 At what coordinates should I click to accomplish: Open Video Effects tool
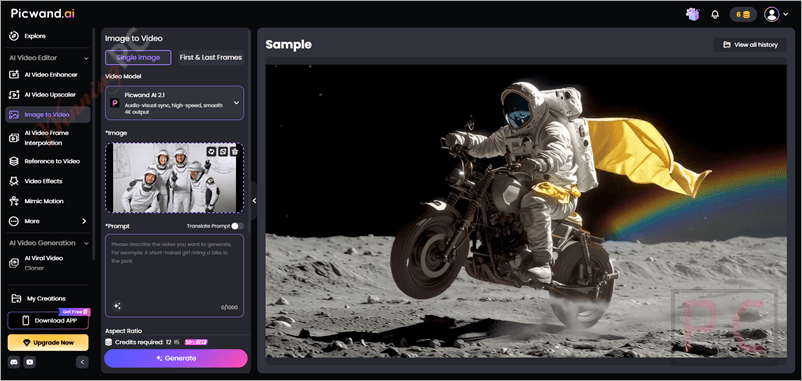click(36, 181)
